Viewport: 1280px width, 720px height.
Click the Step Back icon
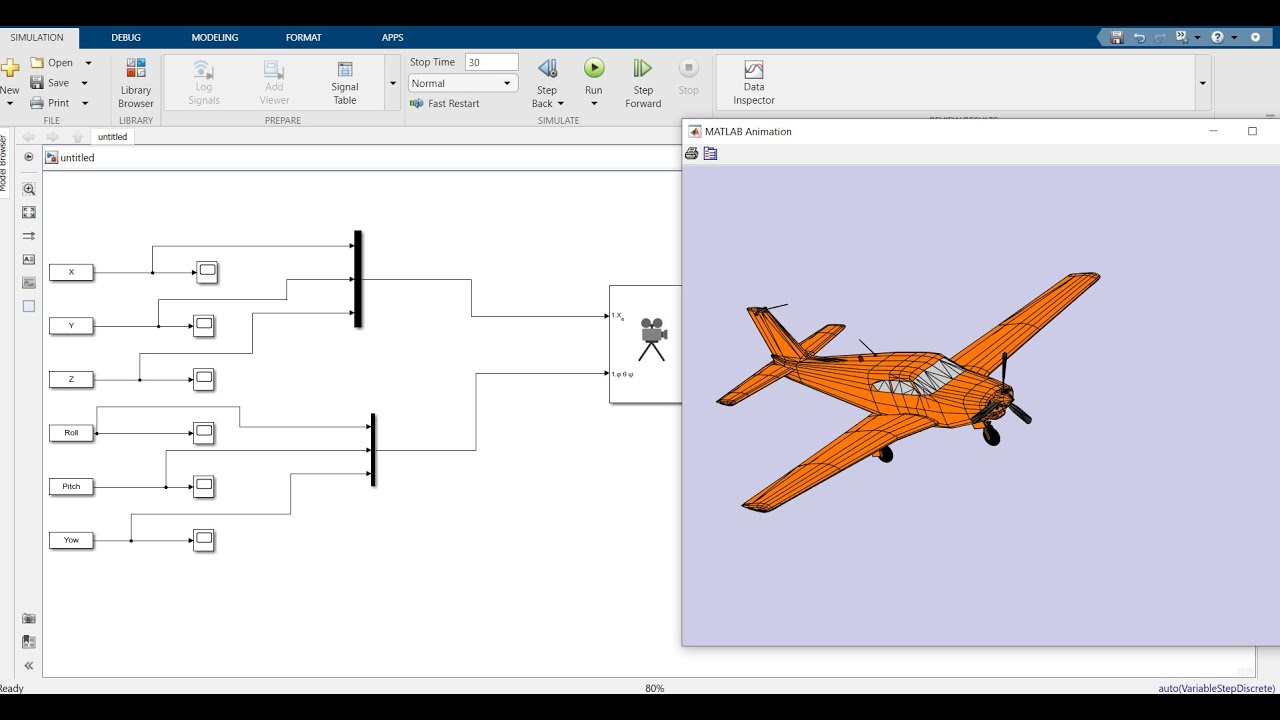click(547, 68)
